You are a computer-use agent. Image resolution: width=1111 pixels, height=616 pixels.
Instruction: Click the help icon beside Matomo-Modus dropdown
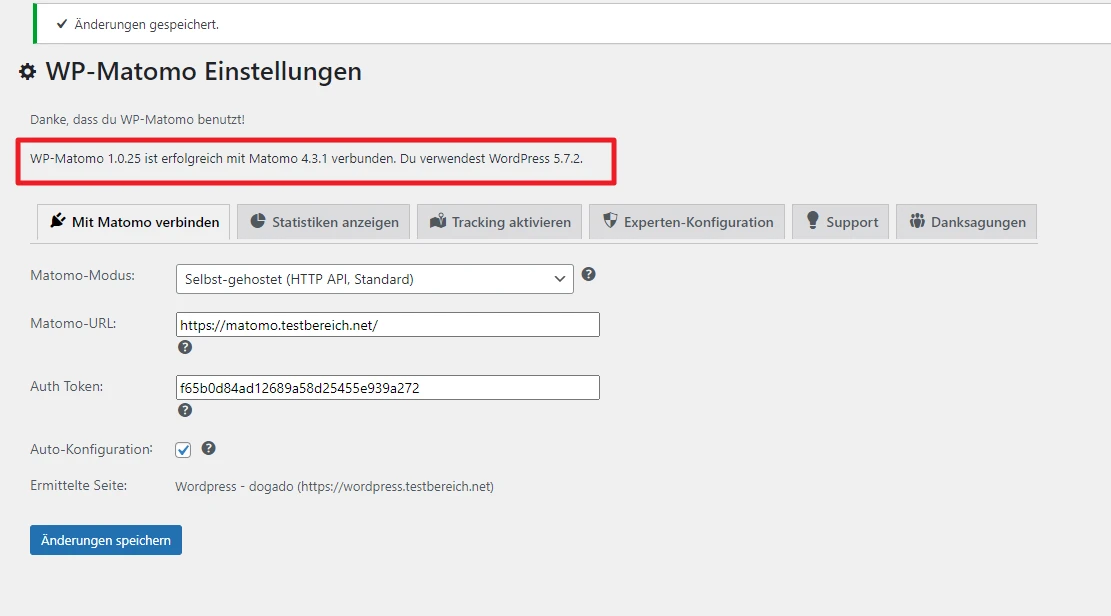(x=589, y=274)
